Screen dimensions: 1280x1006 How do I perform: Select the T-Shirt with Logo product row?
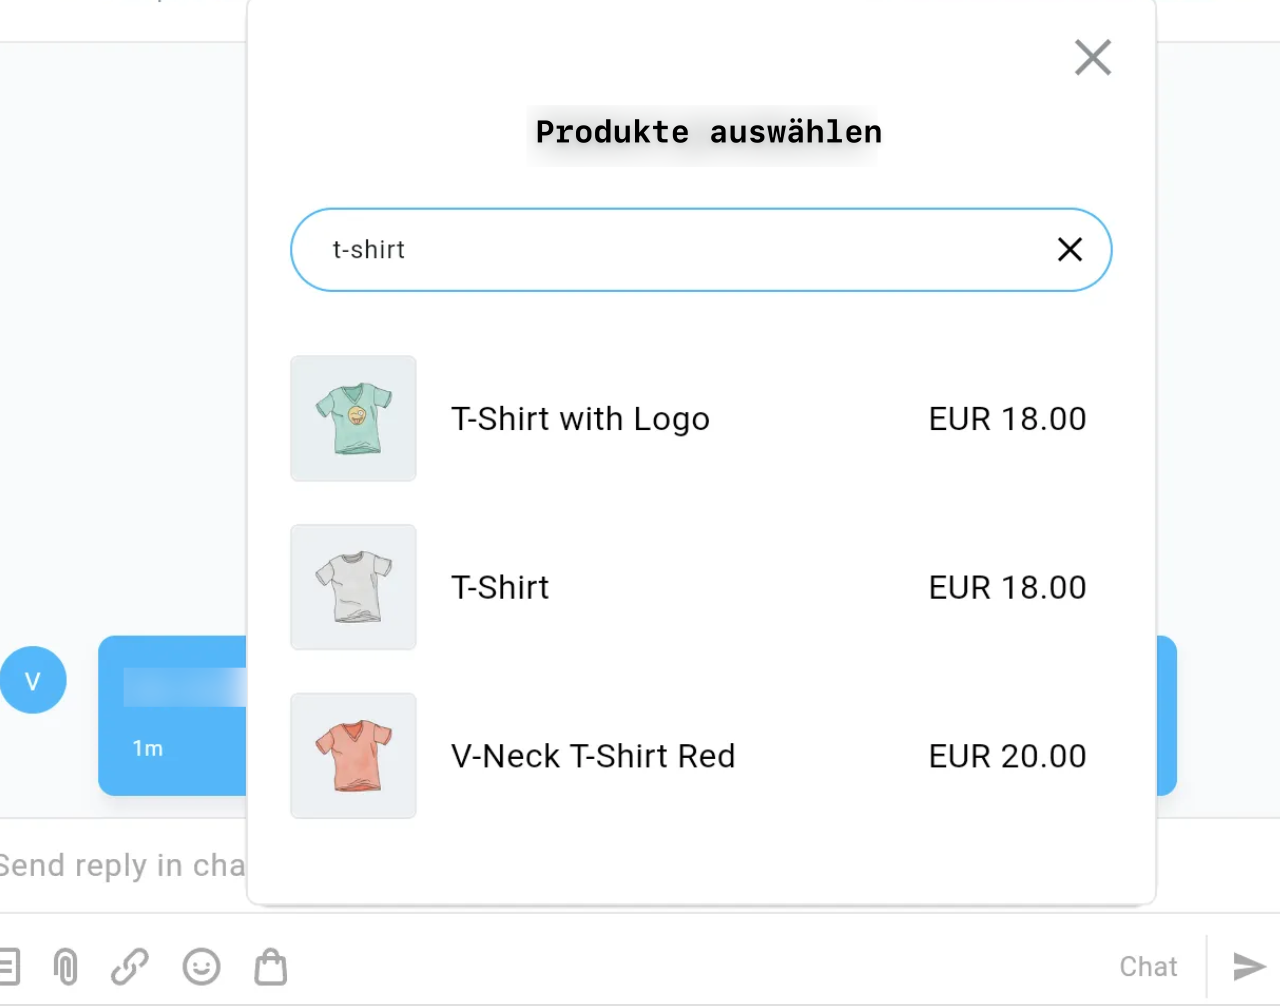coord(580,418)
